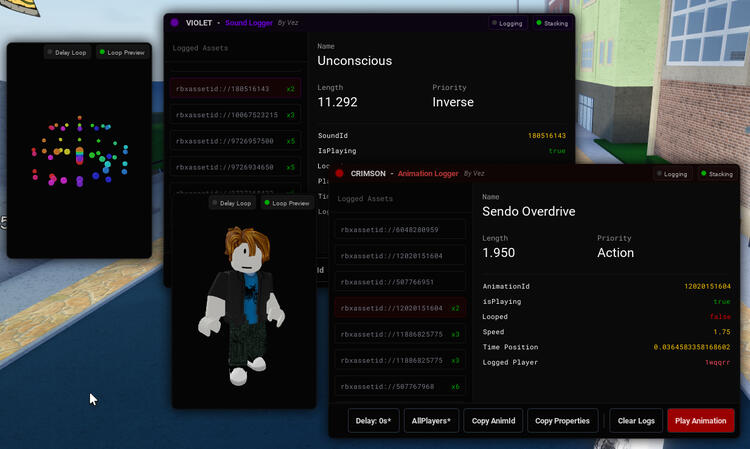Image resolution: width=750 pixels, height=449 pixels.
Task: Select animation asset rbxassetid://507767968
Action: coord(400,386)
